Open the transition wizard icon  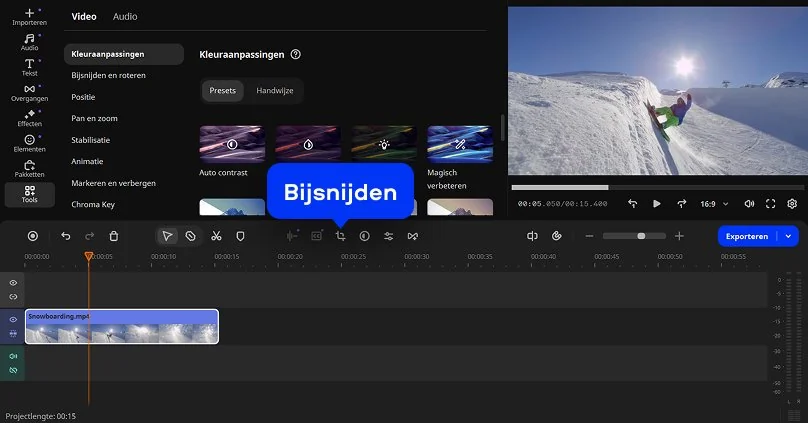coord(413,236)
